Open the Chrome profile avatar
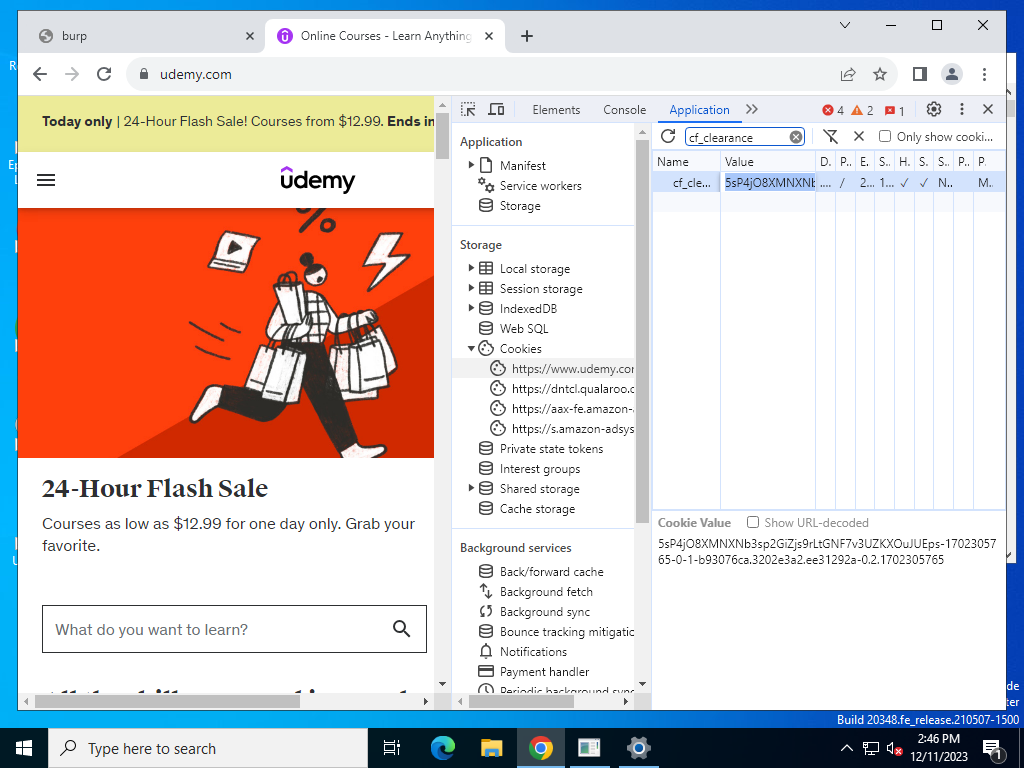Viewport: 1024px width, 768px height. click(952, 74)
